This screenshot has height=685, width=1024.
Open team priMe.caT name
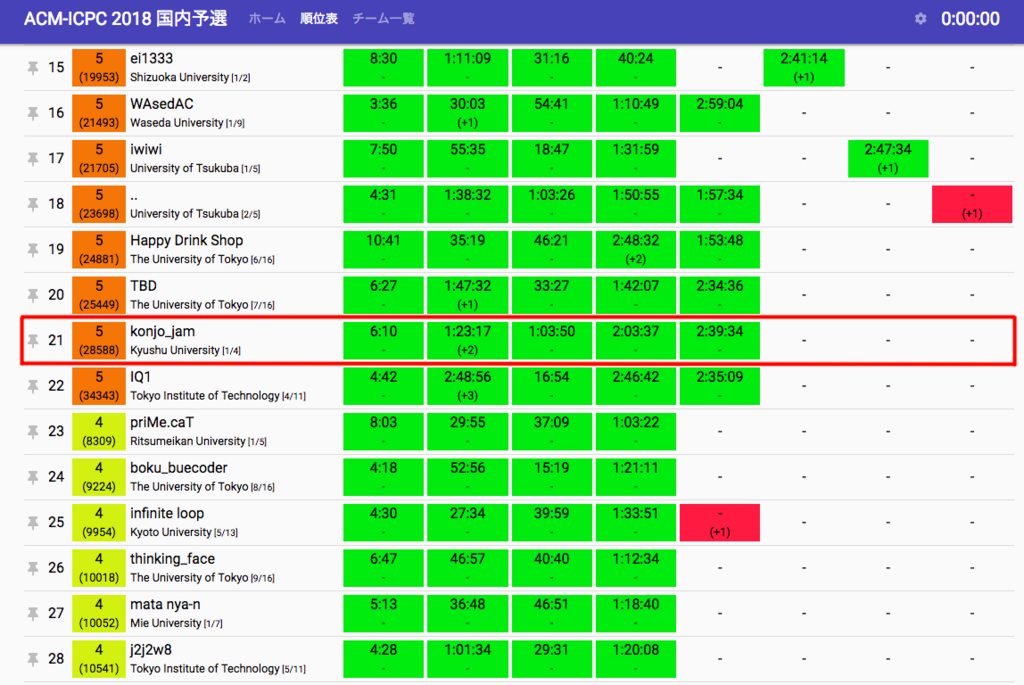pos(161,422)
